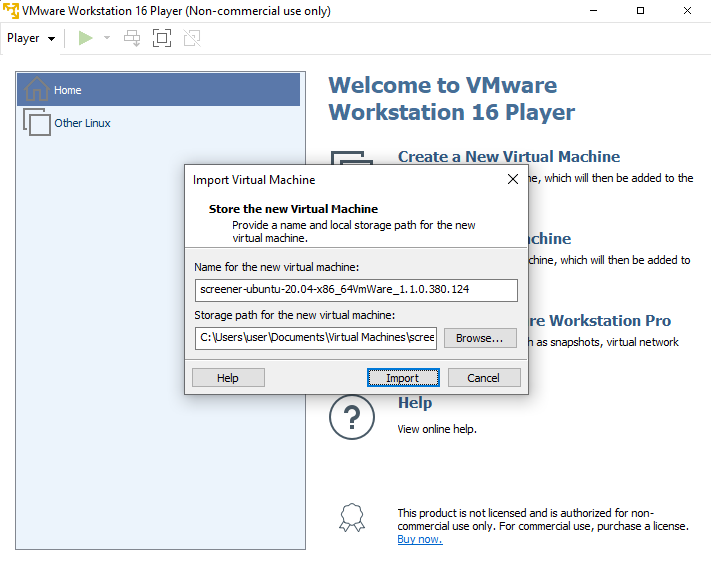Click the Help question mark icon

351,416
